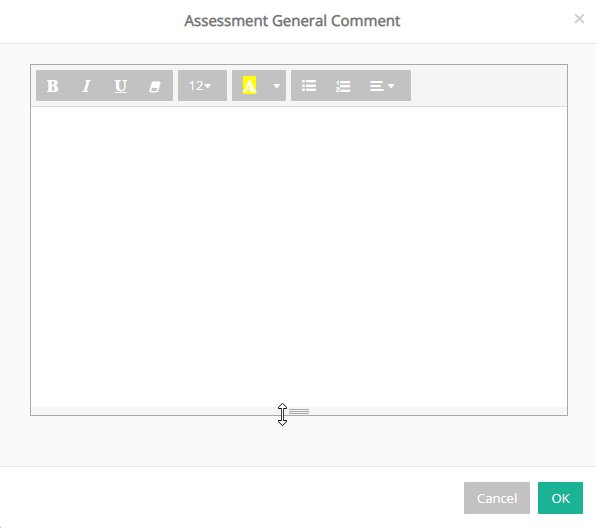Screen dimensions: 596x528
Task: Insert a numbered ordered list
Action: pyautogui.click(x=343, y=86)
